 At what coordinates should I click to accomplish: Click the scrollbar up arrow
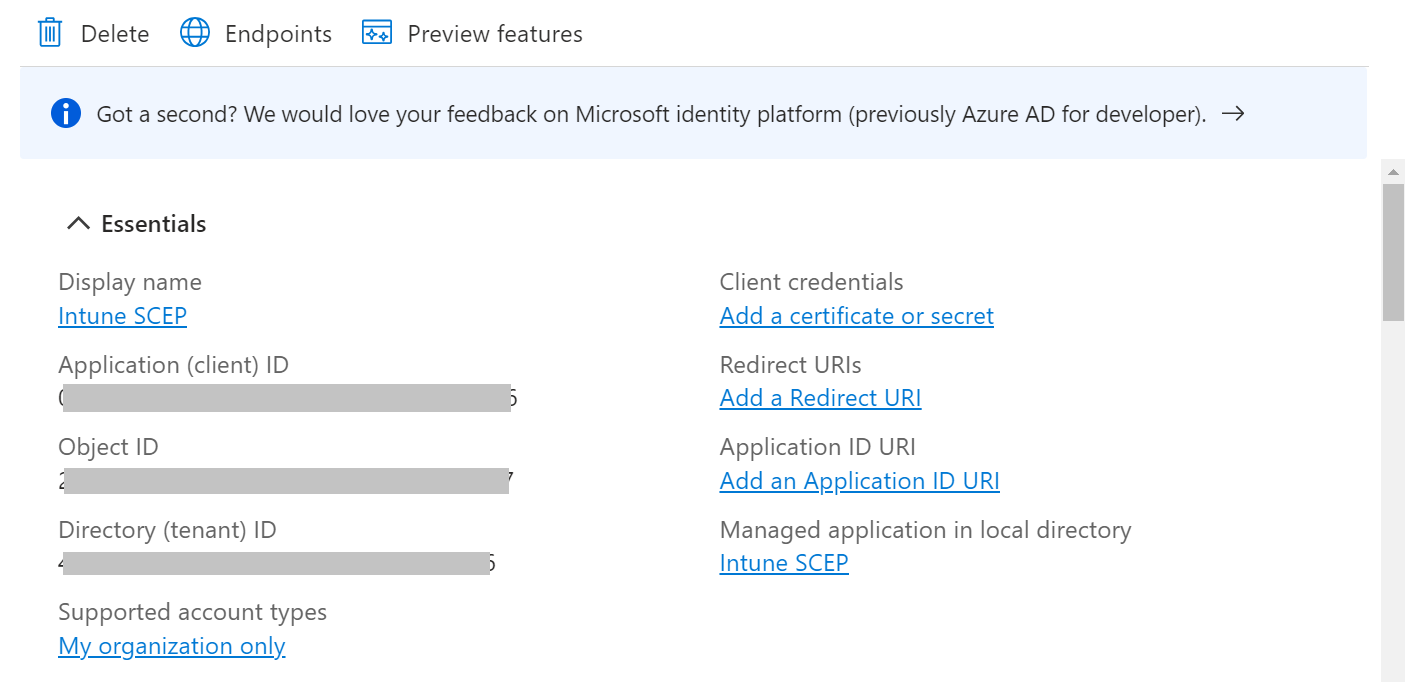(x=1393, y=172)
